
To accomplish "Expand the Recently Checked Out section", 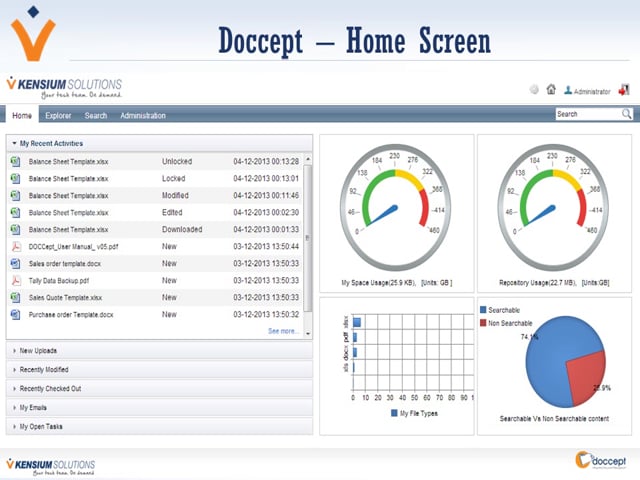I will 48,389.
